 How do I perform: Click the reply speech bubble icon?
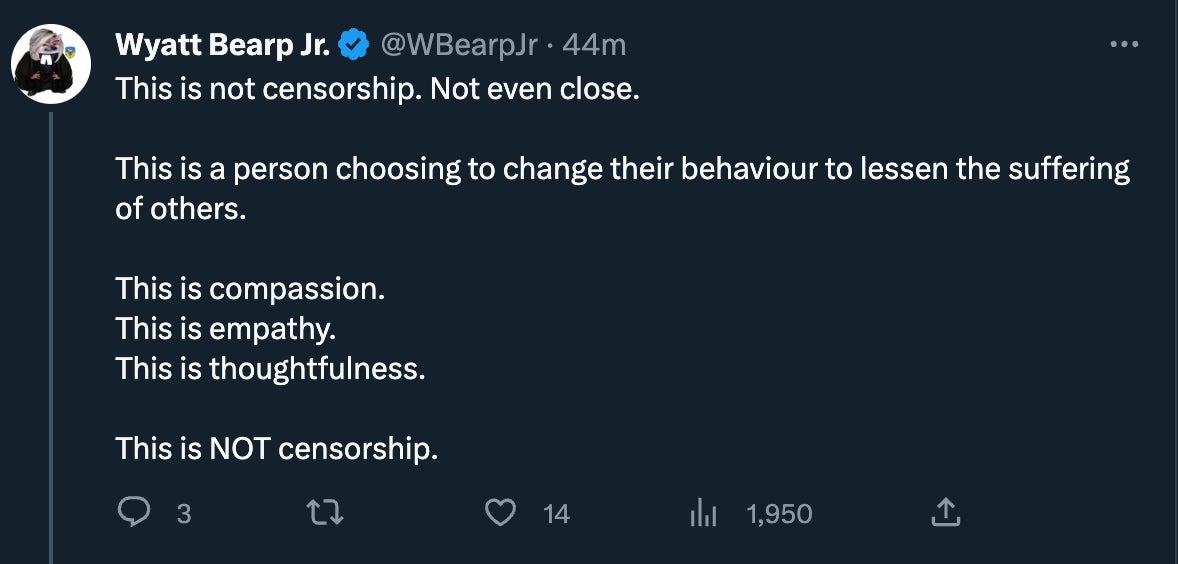click(x=133, y=513)
